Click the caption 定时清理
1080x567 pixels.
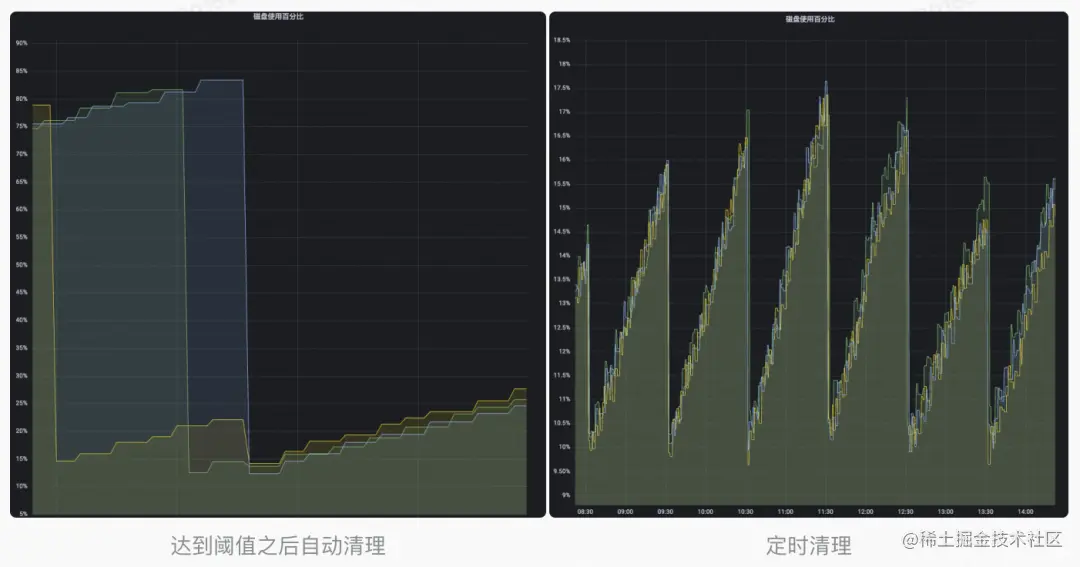pyautogui.click(x=809, y=546)
